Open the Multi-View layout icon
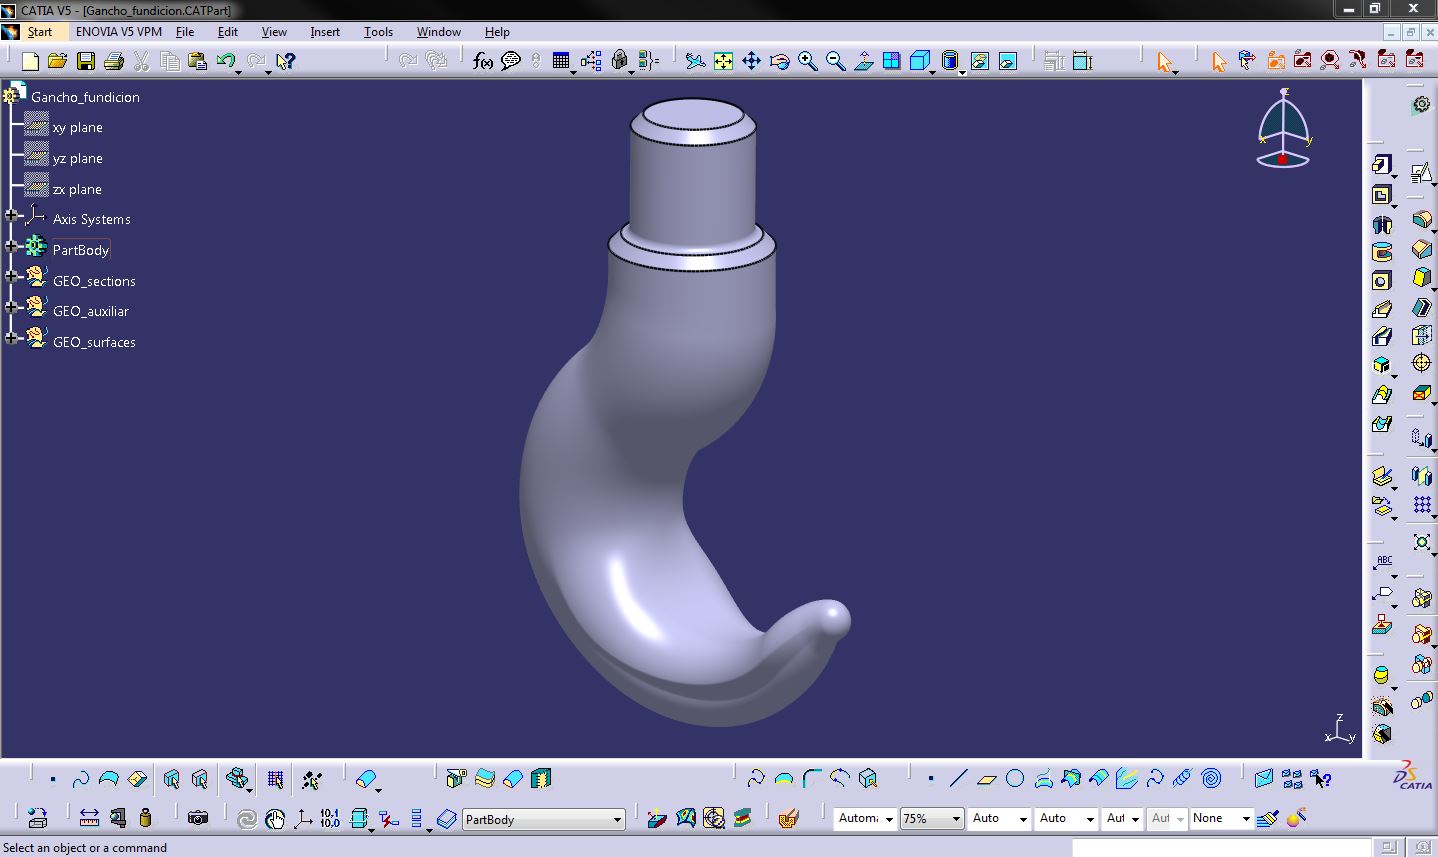This screenshot has width=1438, height=857. click(891, 61)
